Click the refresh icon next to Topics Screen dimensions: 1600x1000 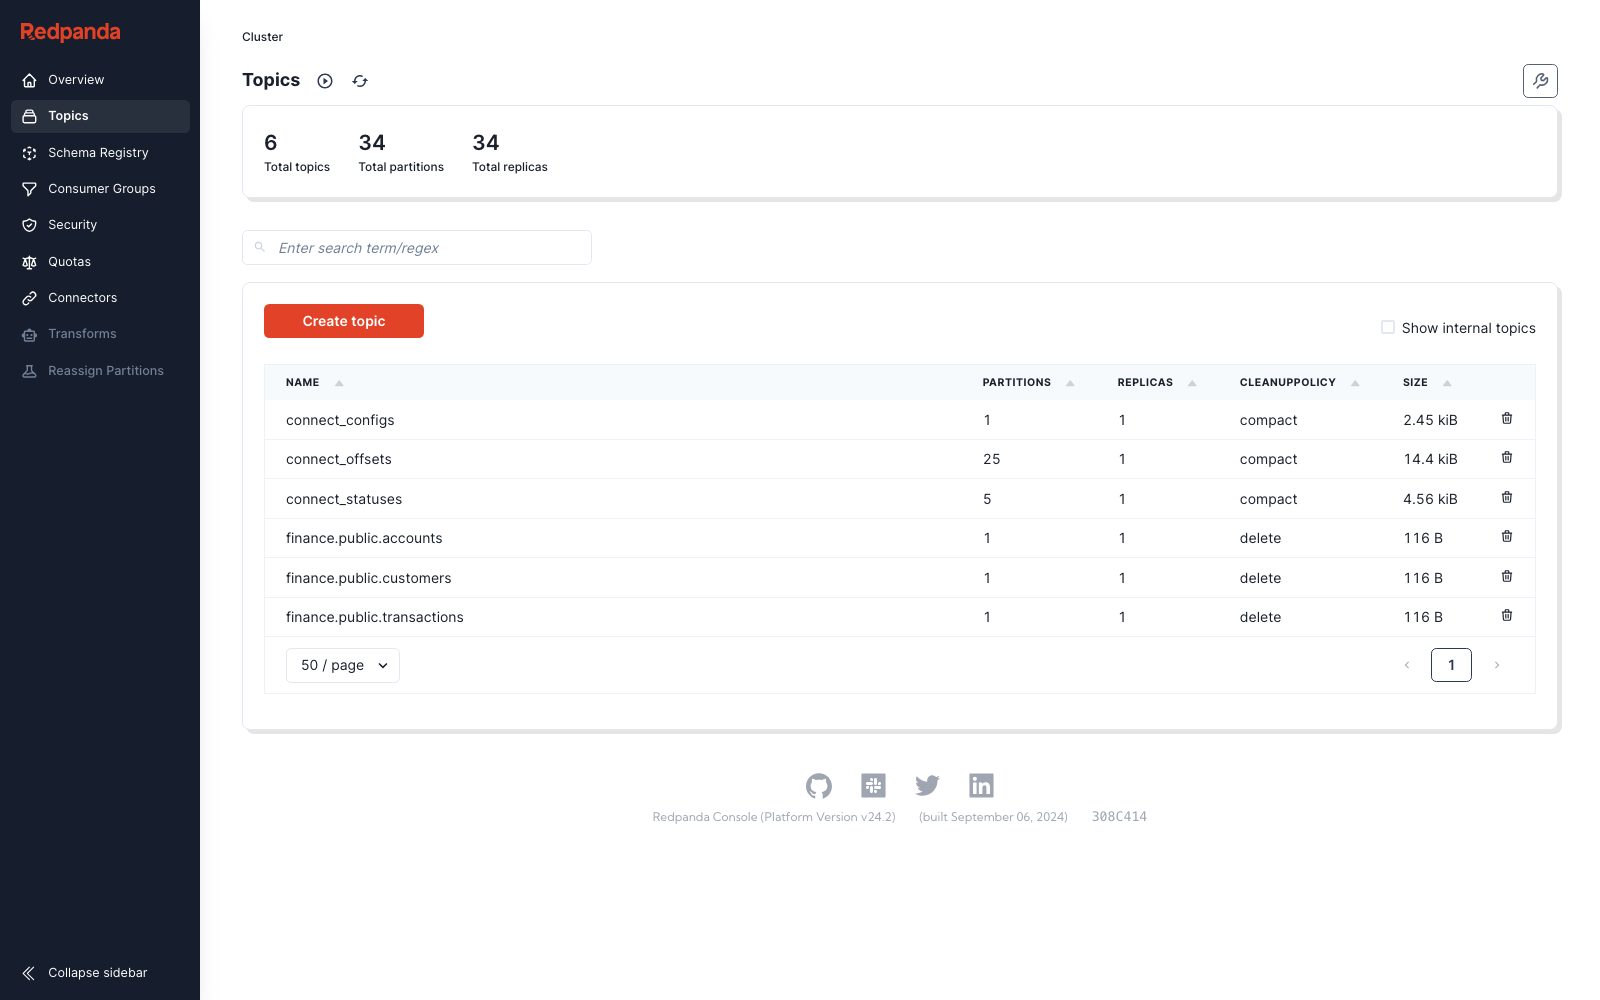[x=360, y=81]
